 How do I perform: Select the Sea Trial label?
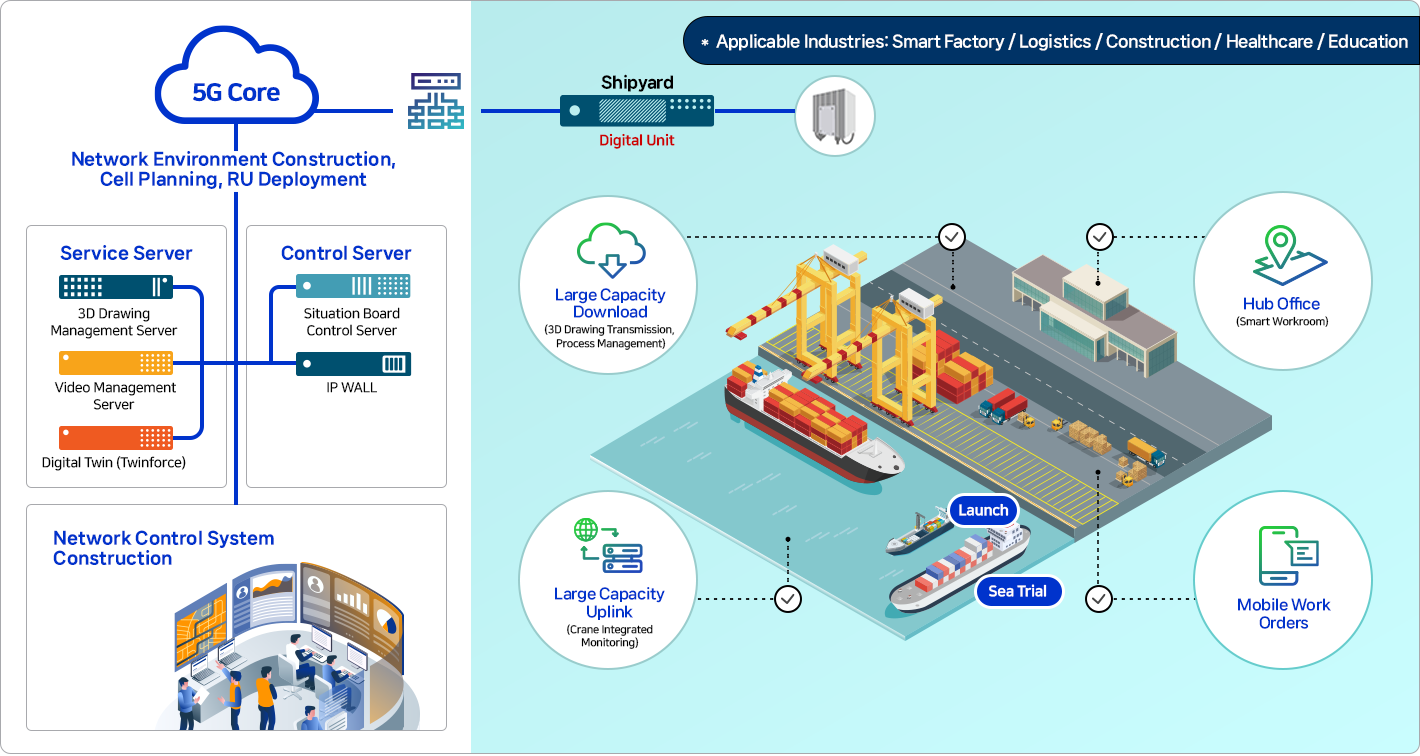click(x=1017, y=591)
